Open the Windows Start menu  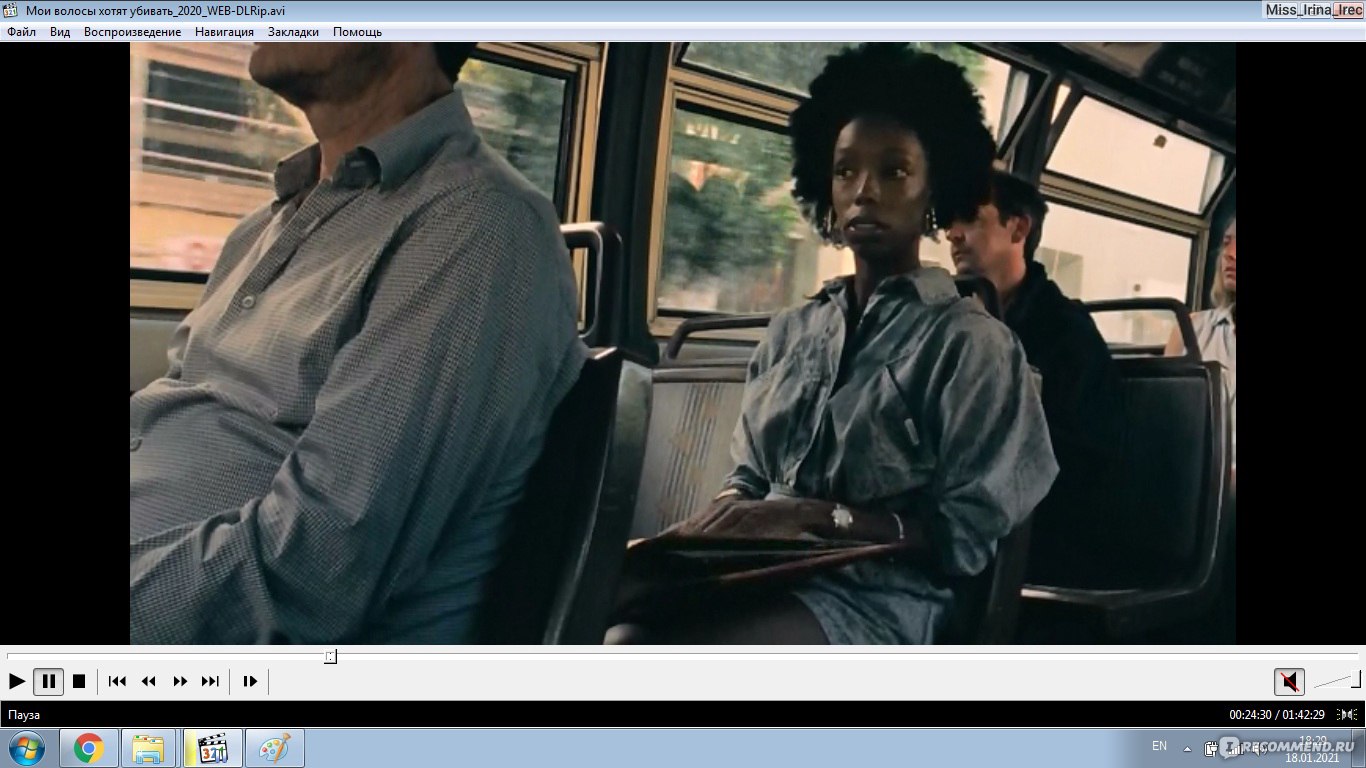tap(26, 748)
